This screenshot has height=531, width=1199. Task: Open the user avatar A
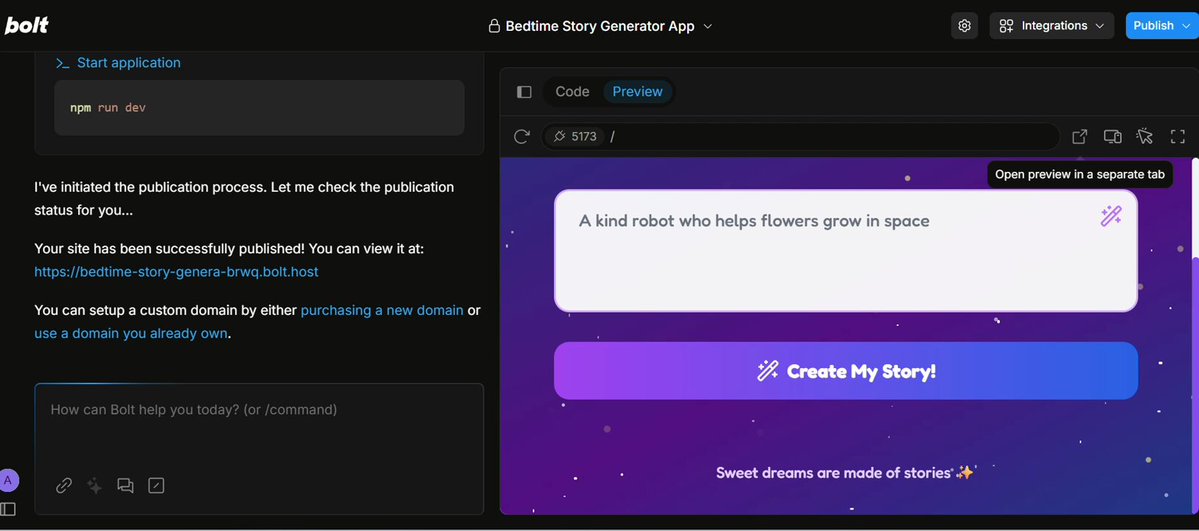coord(8,481)
